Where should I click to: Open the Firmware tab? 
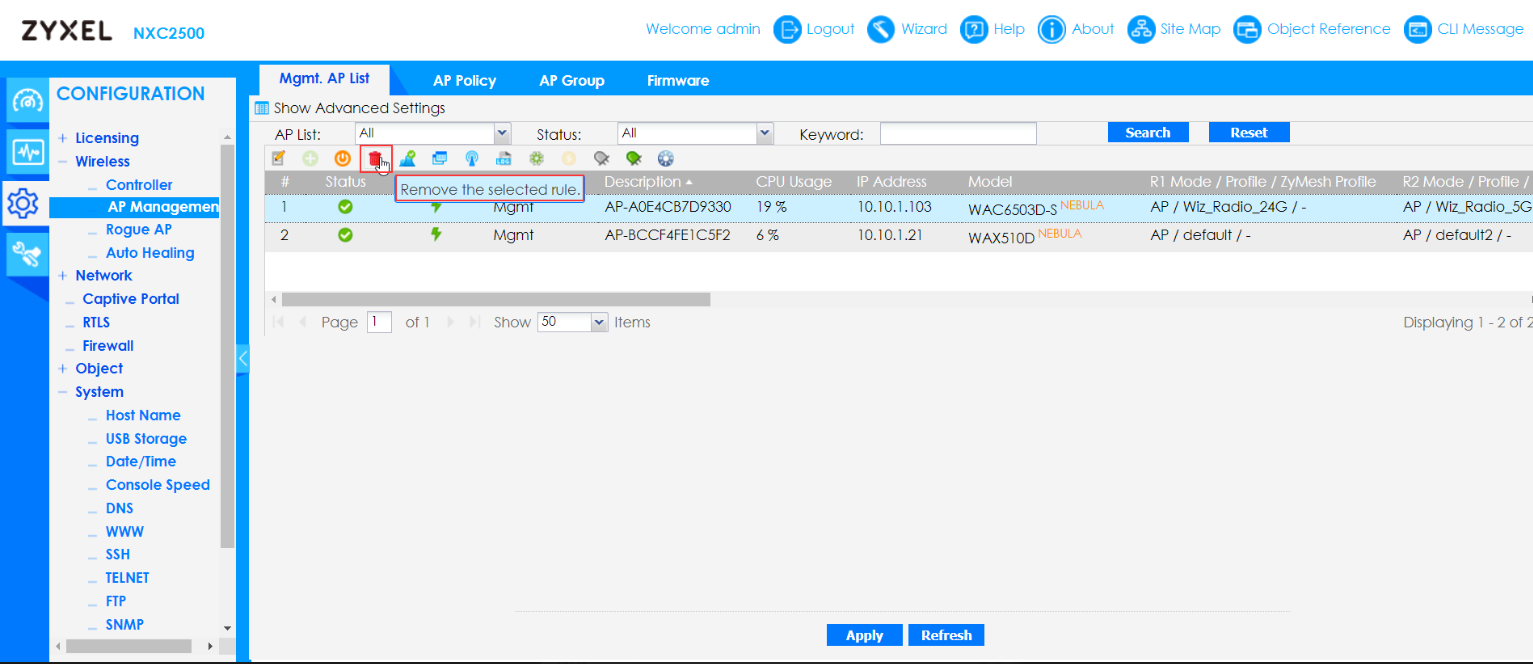[x=677, y=80]
